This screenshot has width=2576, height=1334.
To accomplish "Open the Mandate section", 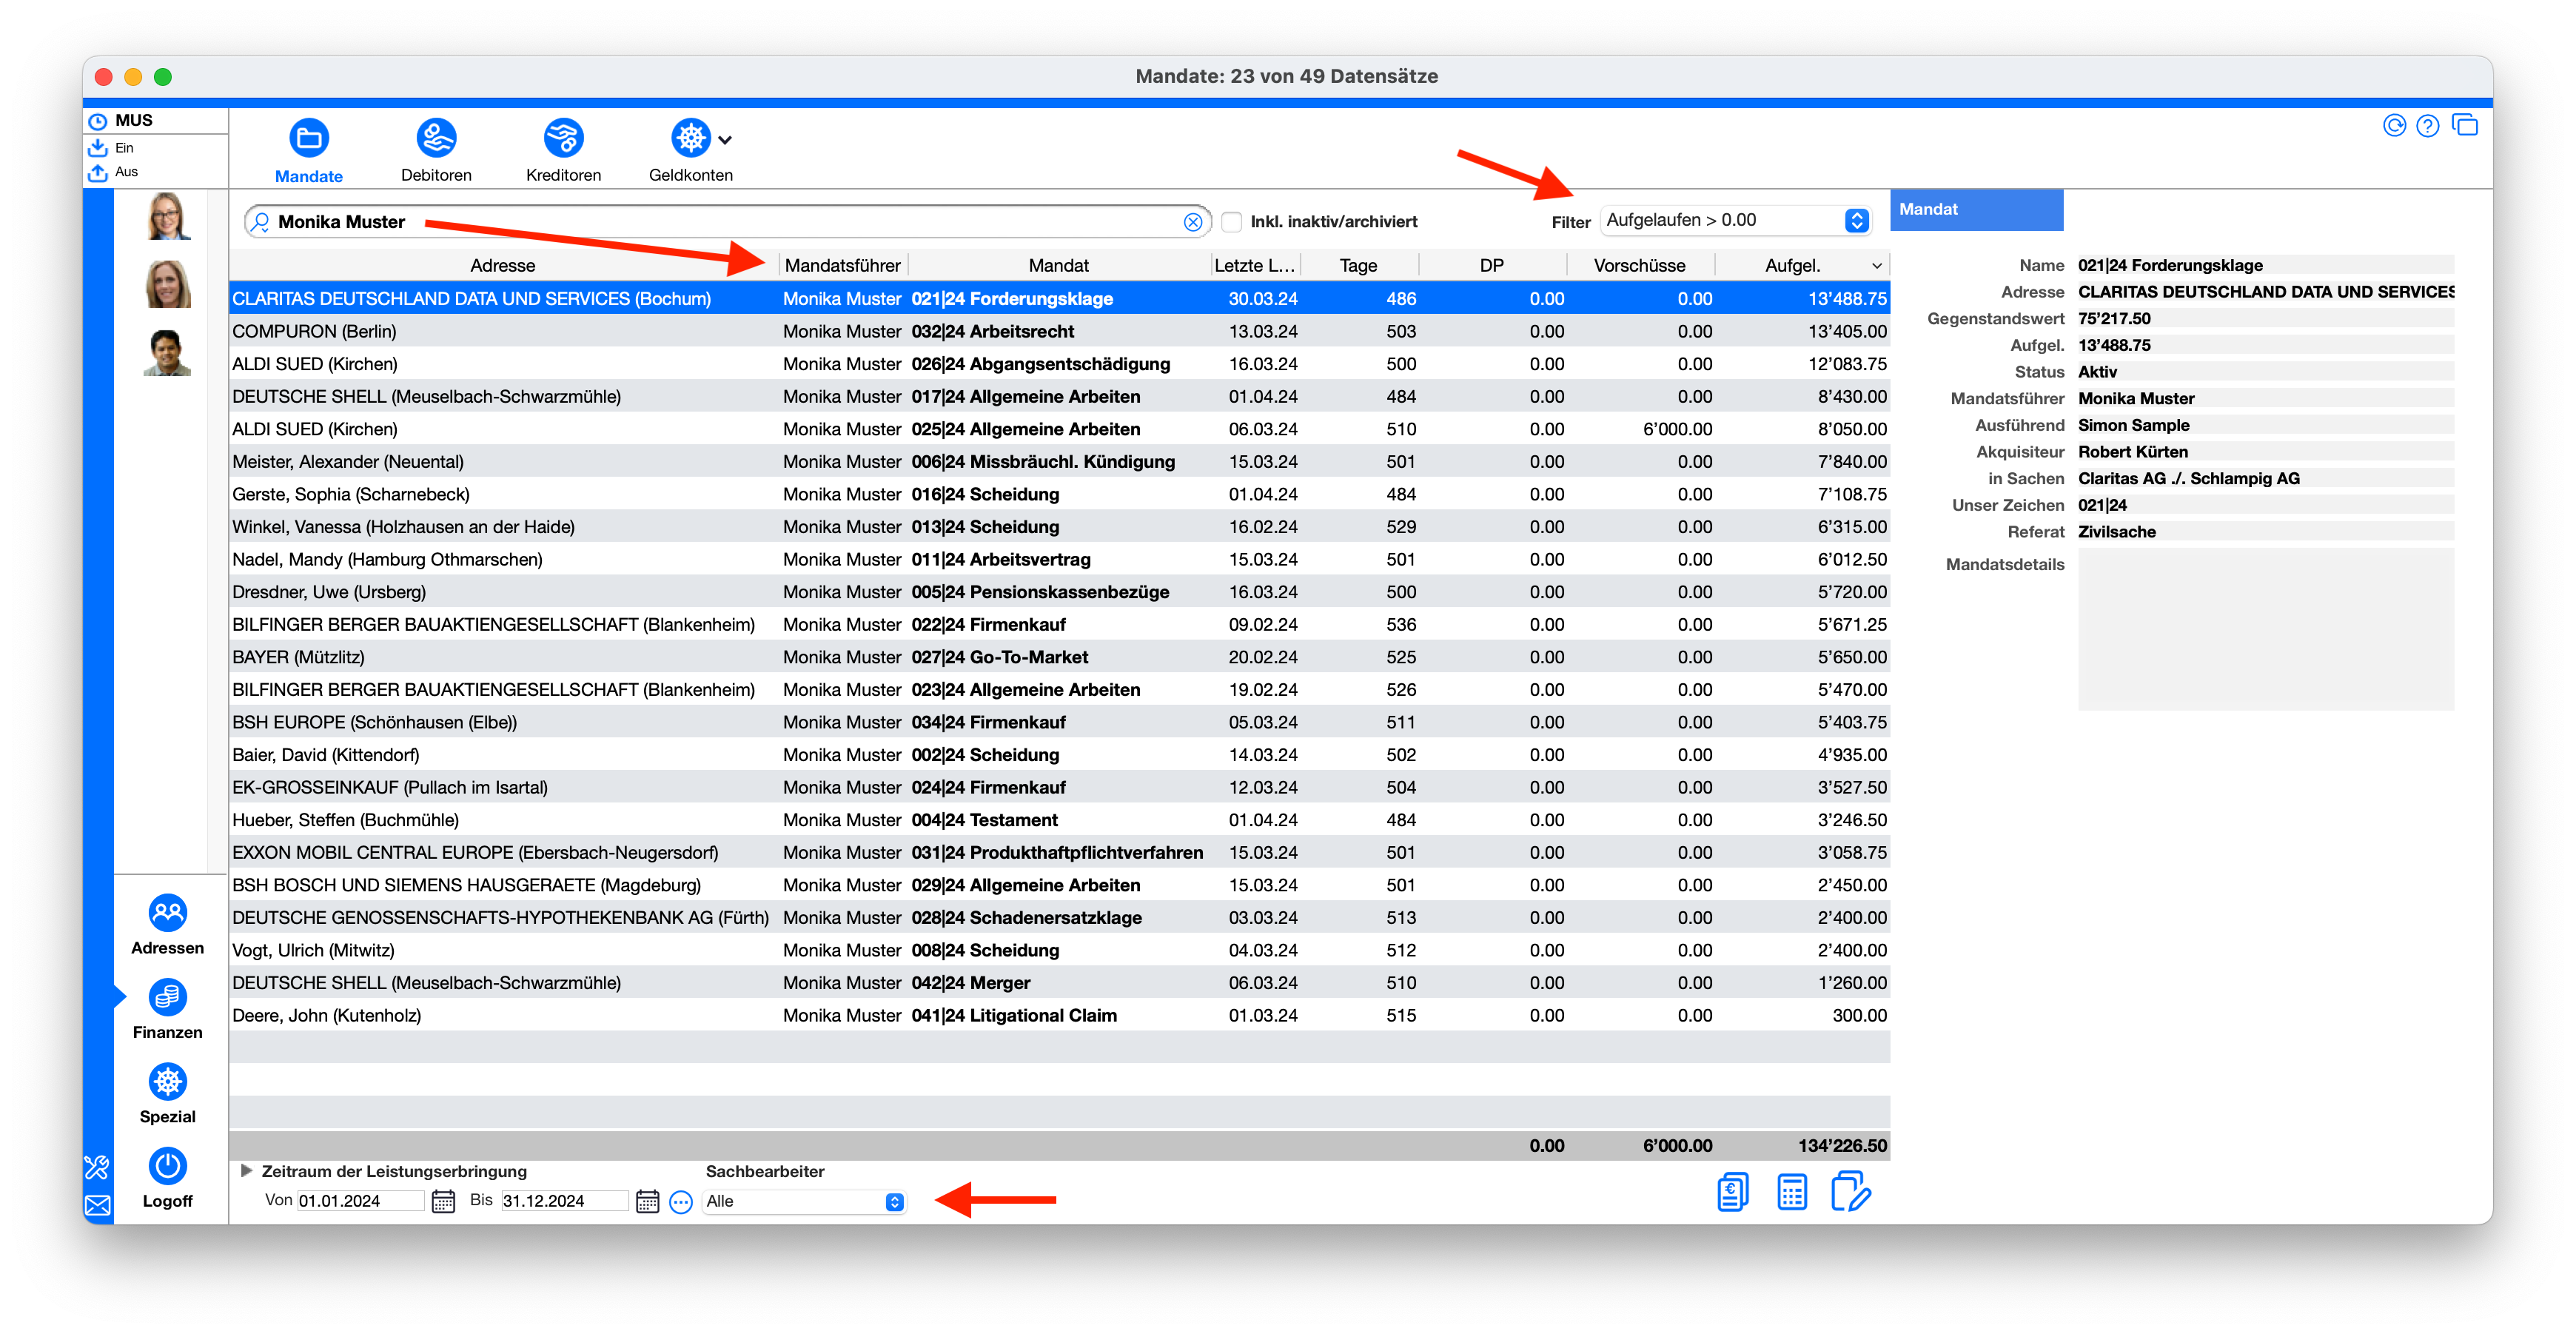I will click(x=308, y=151).
